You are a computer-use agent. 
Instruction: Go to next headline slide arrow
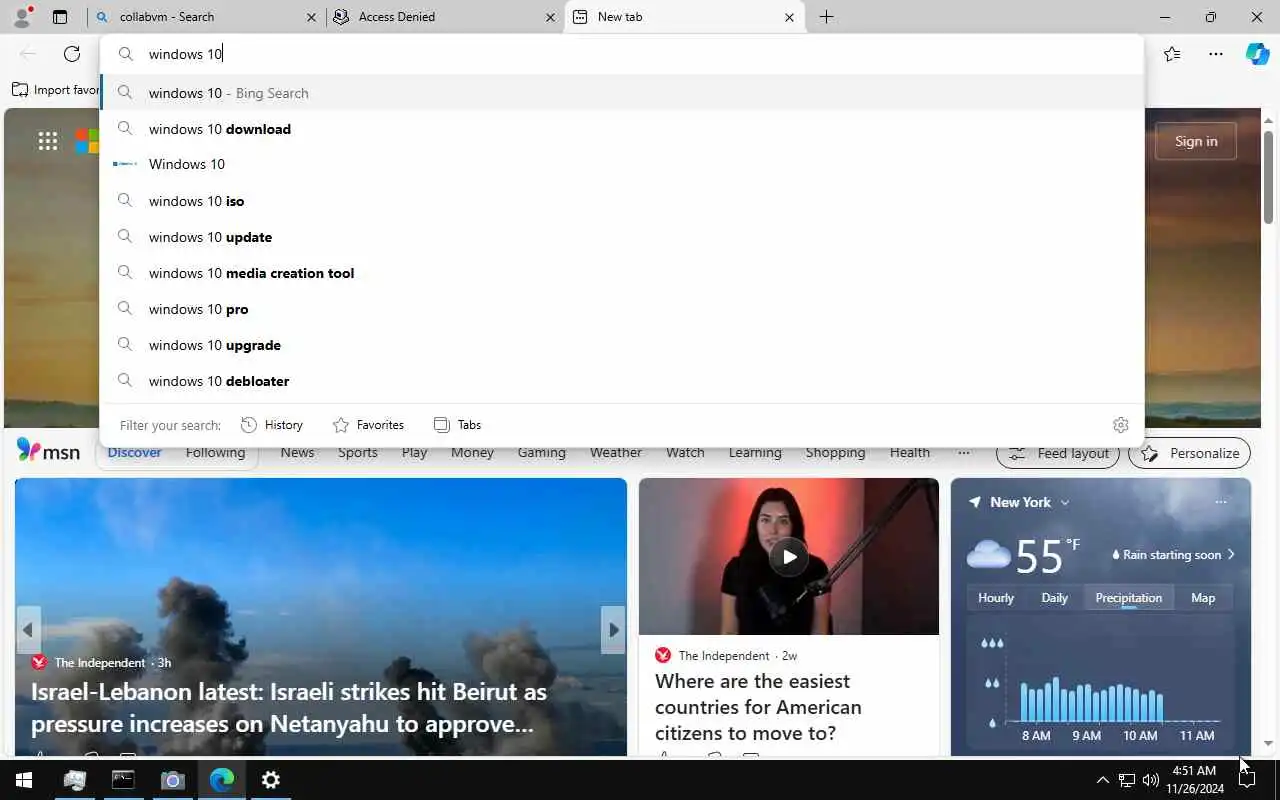pyautogui.click(x=613, y=630)
